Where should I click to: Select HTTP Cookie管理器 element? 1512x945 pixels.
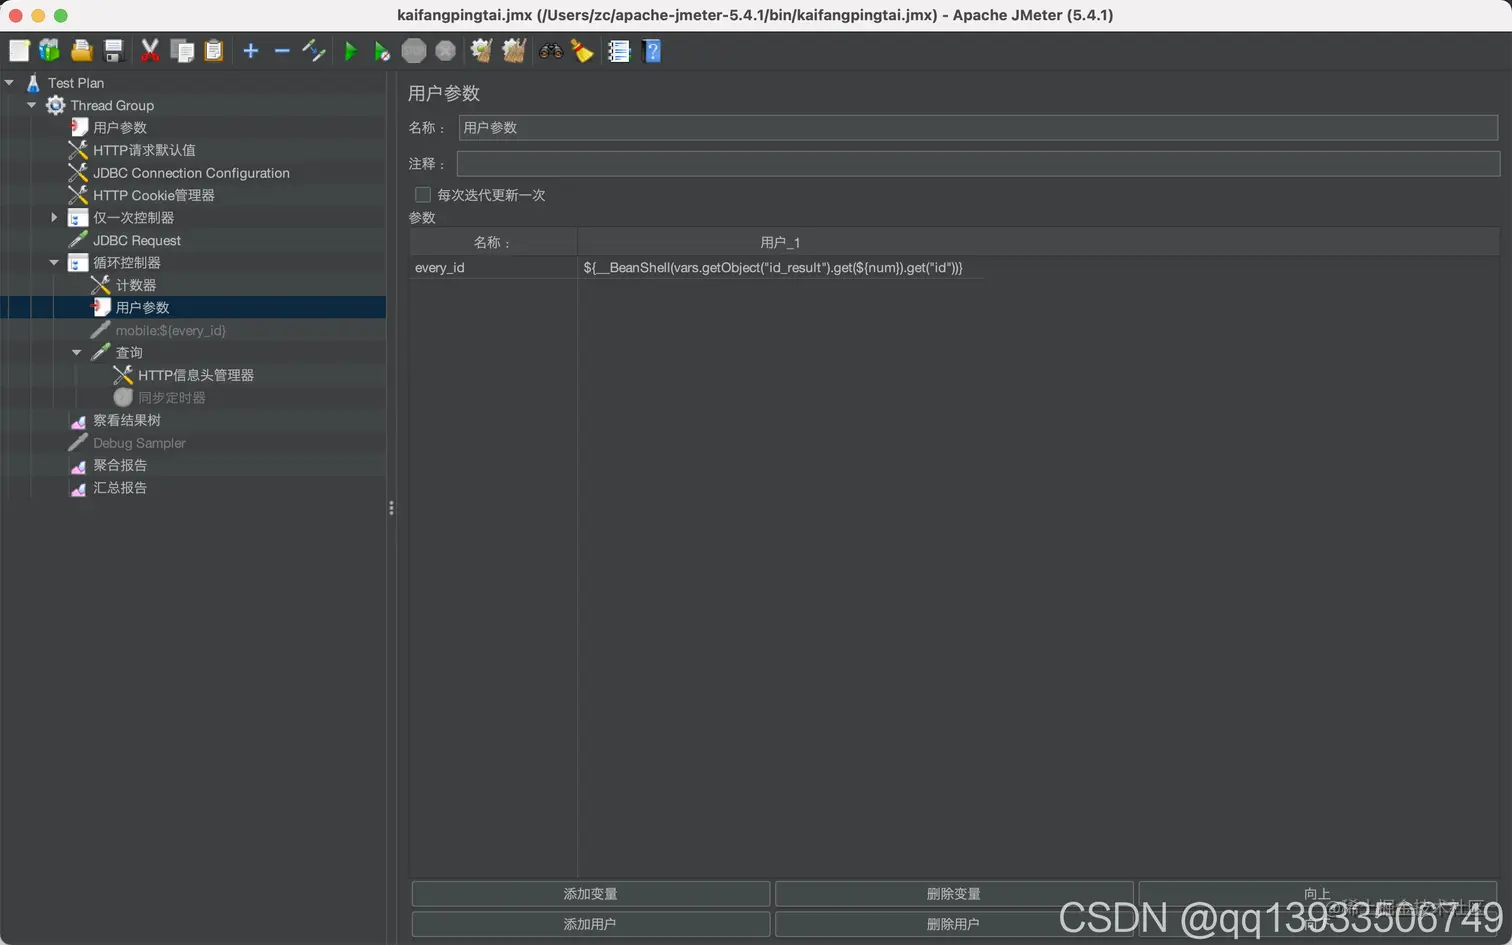coord(153,195)
